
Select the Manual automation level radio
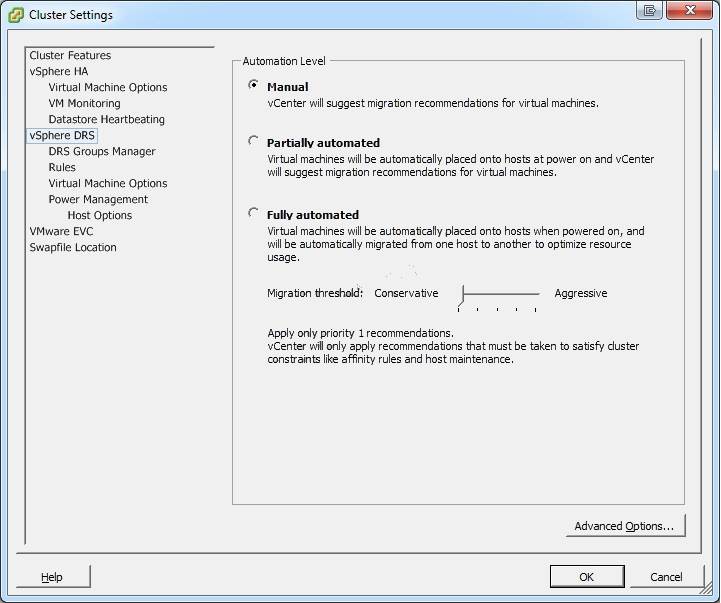tap(253, 85)
